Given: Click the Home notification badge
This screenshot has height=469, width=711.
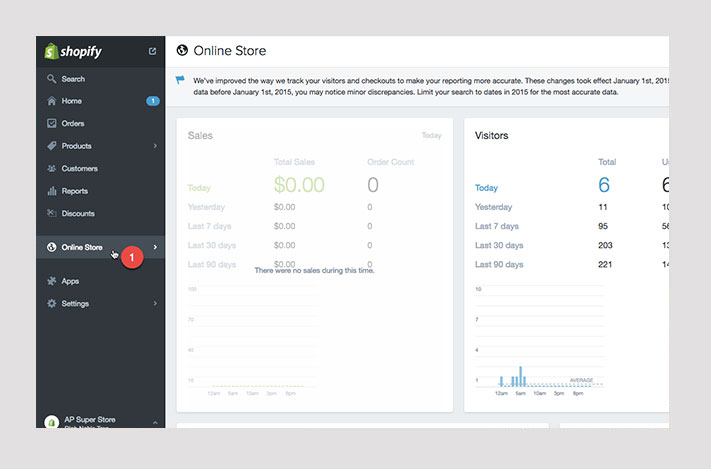Looking at the screenshot, I should click(x=152, y=101).
